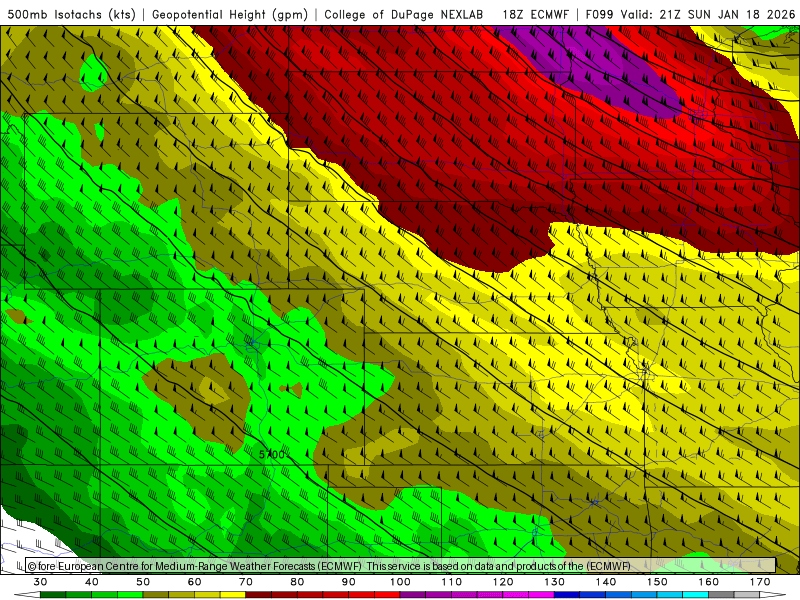Screen dimensions: 800x600
Task: Click the 'Valid: 21Z SUN JAN 18 2026' text
Action: point(708,14)
